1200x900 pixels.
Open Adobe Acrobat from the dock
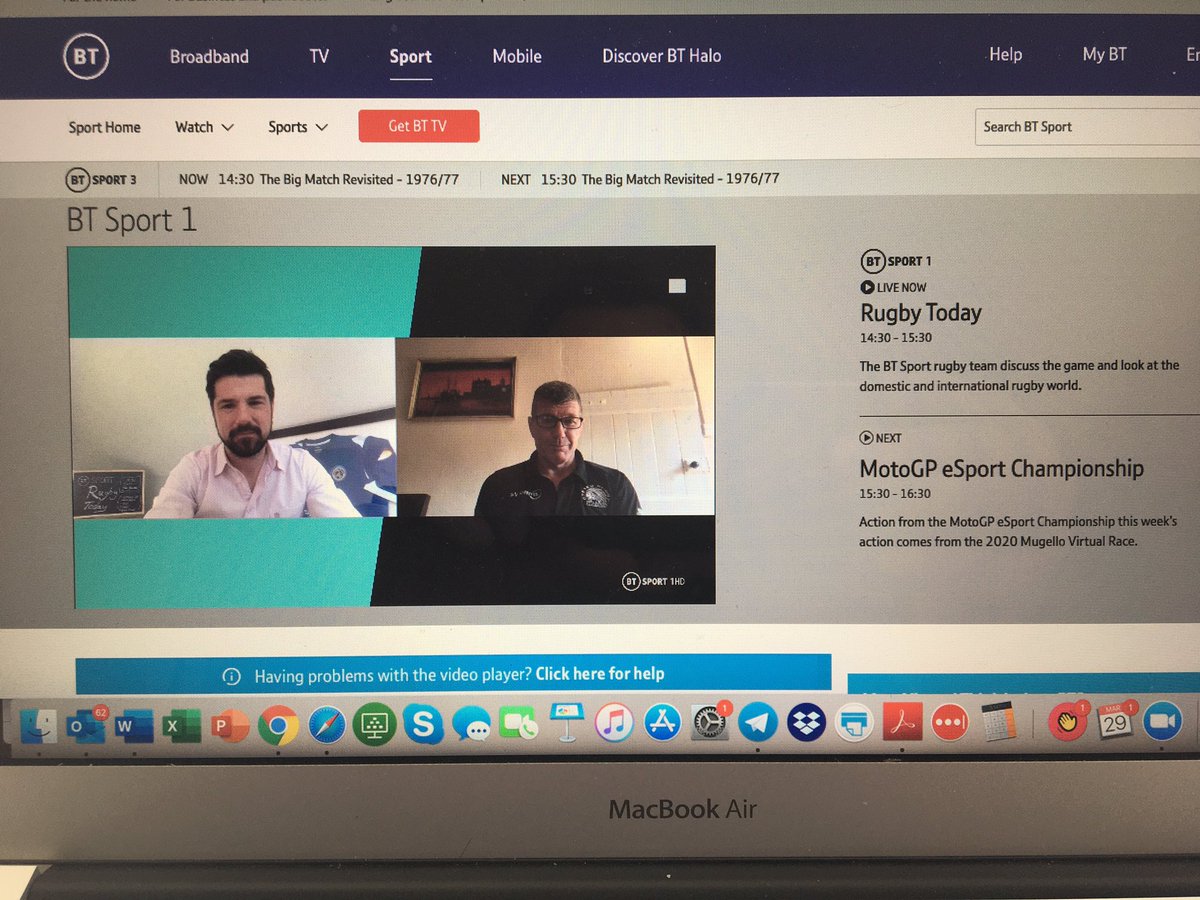coord(901,723)
